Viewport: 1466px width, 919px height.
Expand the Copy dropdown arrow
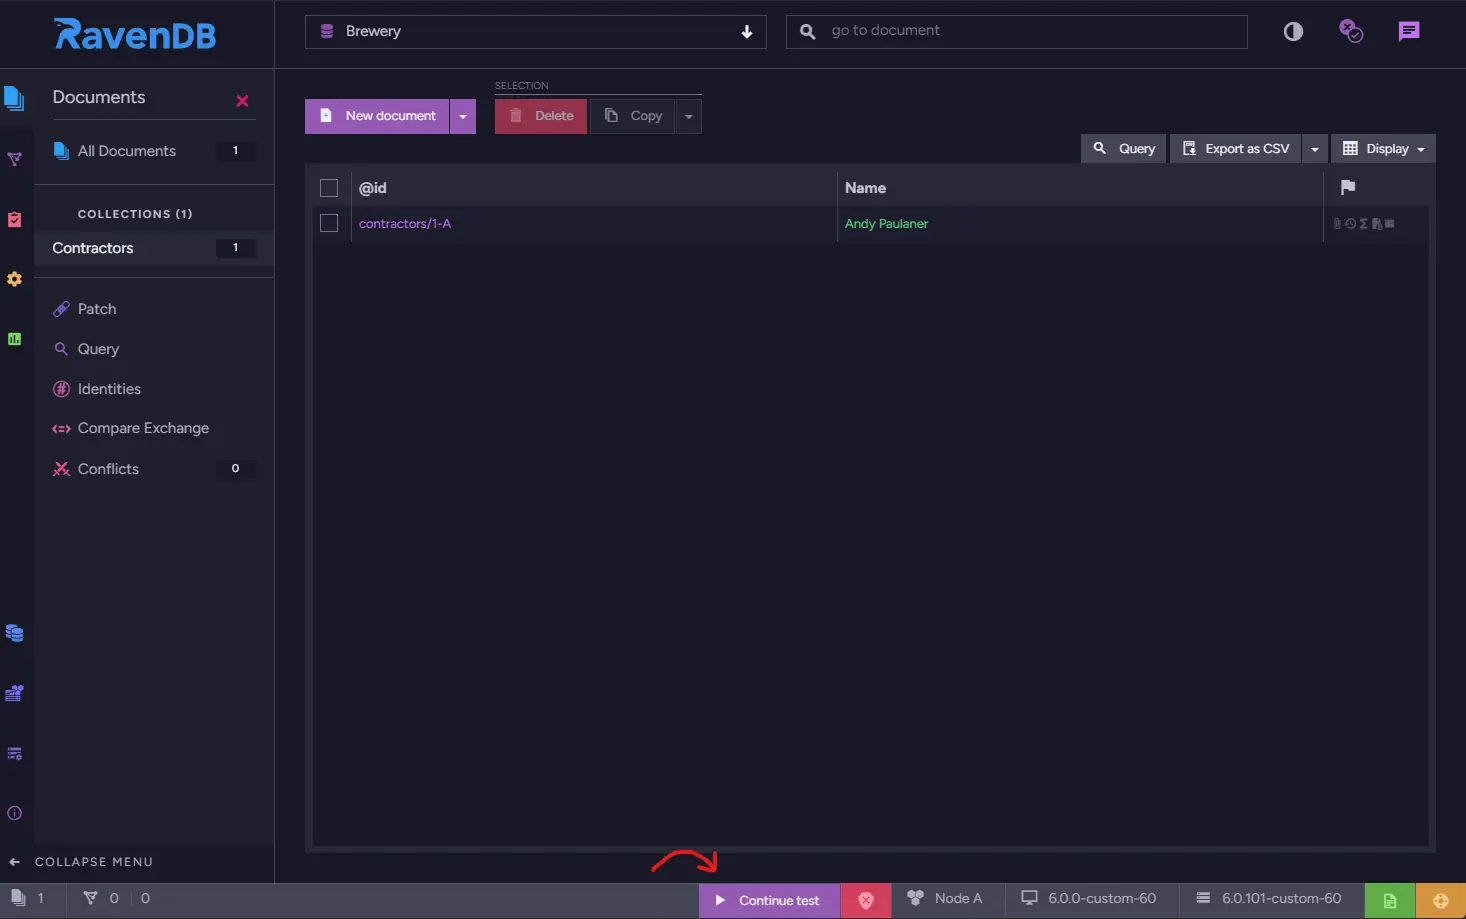pyautogui.click(x=688, y=116)
